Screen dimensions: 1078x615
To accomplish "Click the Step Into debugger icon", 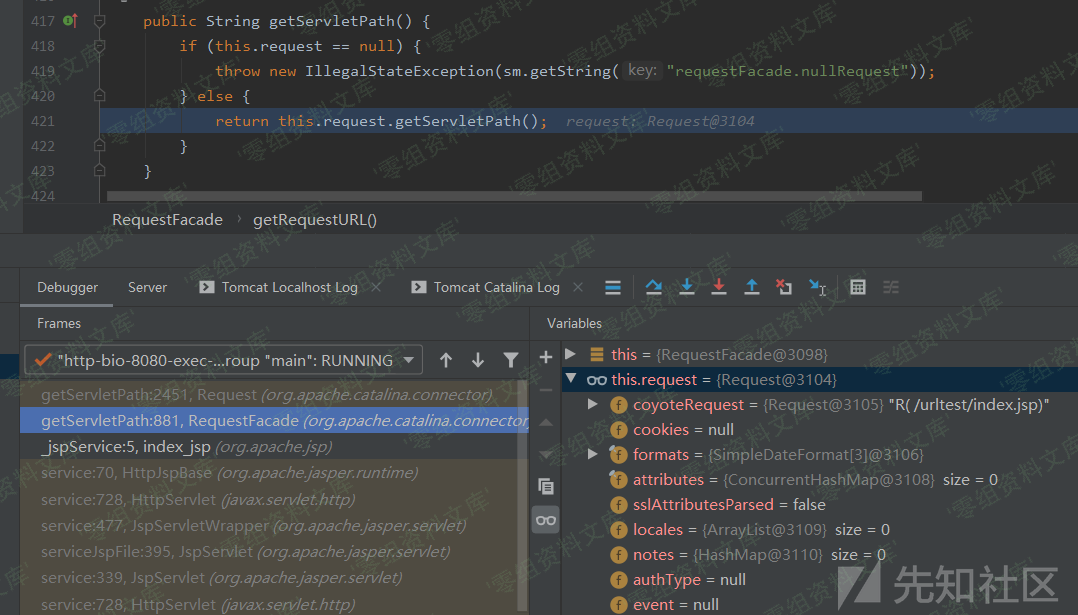I will 686,287.
